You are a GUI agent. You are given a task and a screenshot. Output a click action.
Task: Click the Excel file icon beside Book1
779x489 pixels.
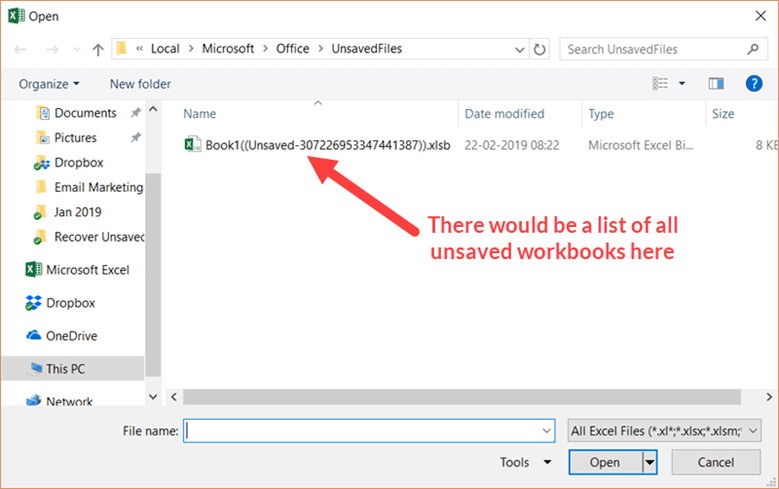click(x=192, y=145)
